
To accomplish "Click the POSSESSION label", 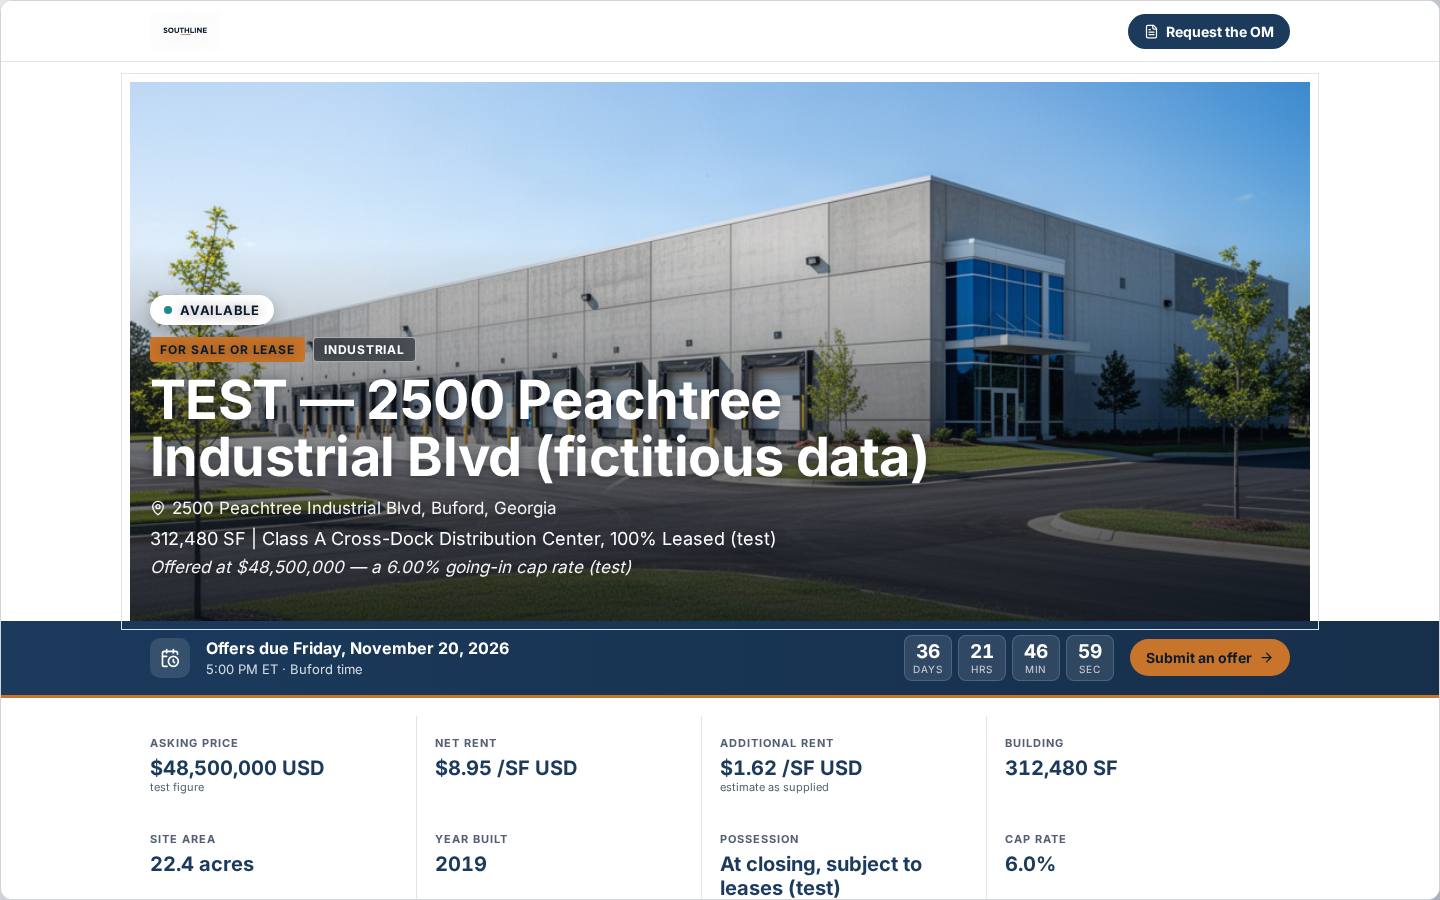I will 759,840.
